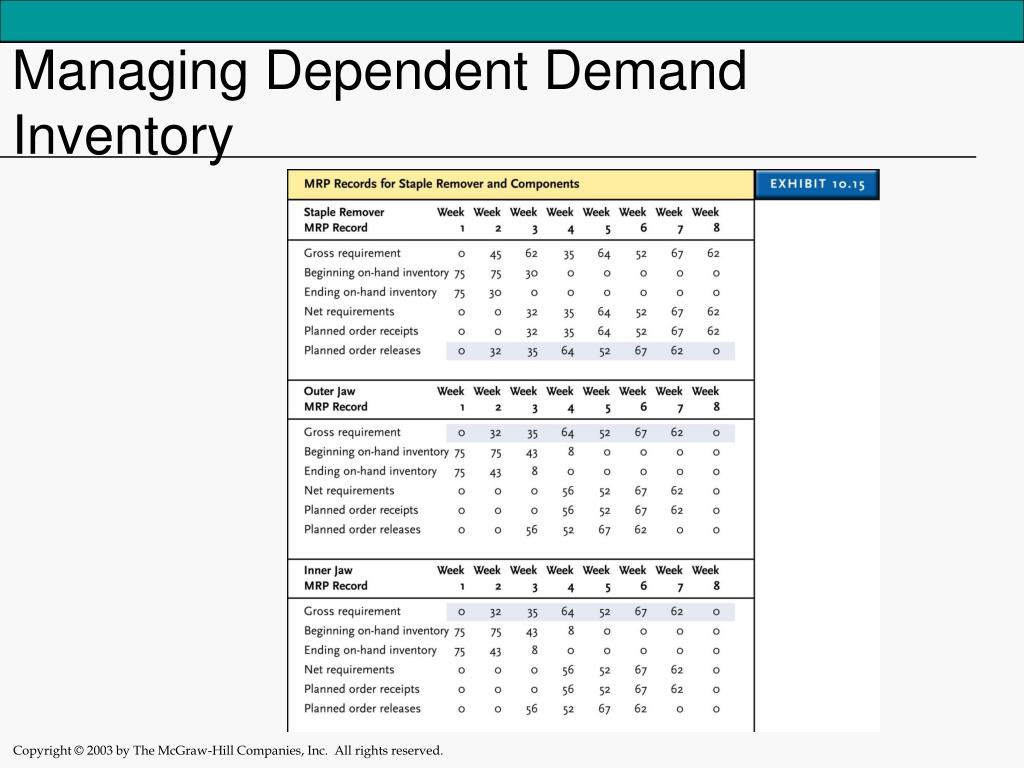1024x768 pixels.
Task: Click 'Planned order receipts' label in Outer Jaw table
Action: [x=360, y=510]
